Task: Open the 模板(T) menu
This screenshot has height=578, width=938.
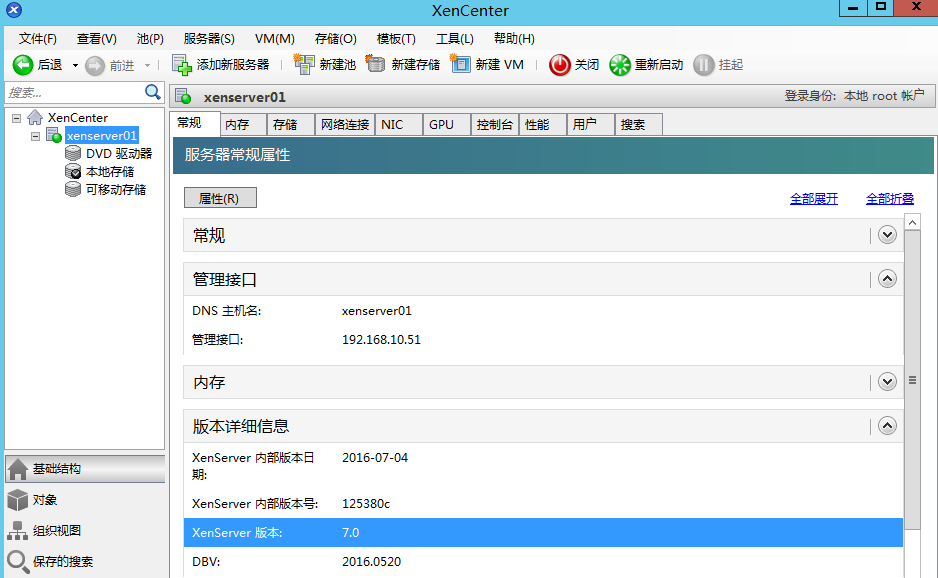Action: 396,39
